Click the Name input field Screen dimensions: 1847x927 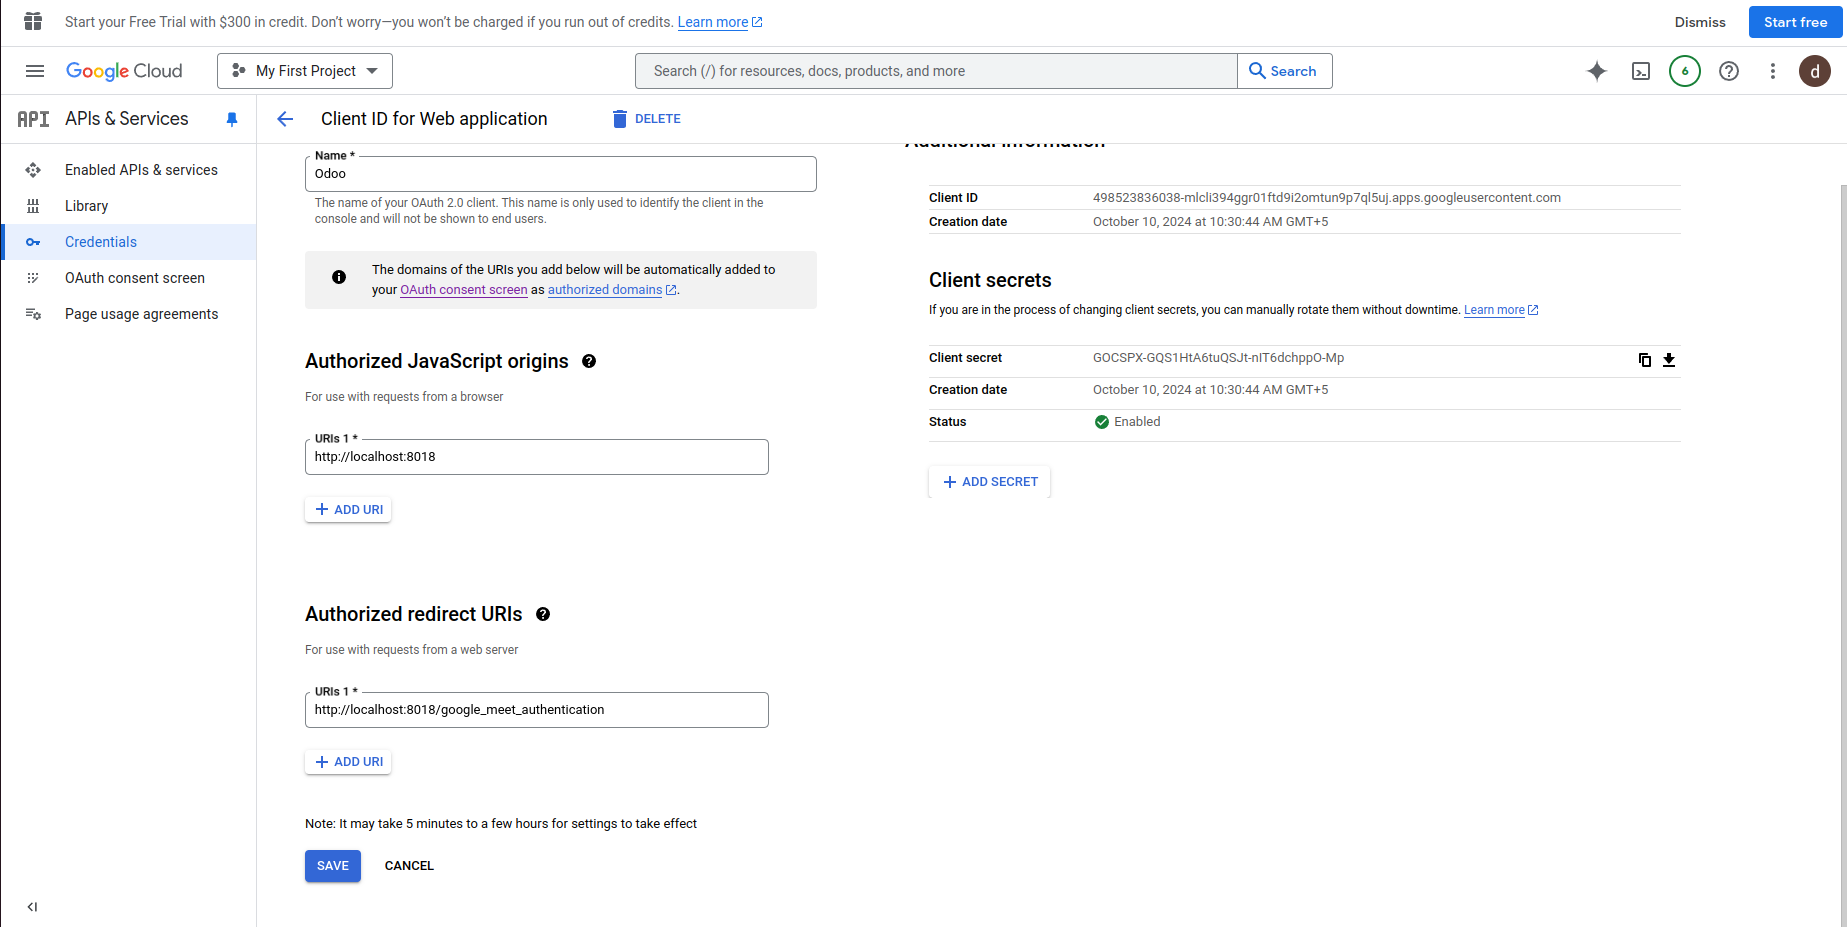[x=560, y=174]
